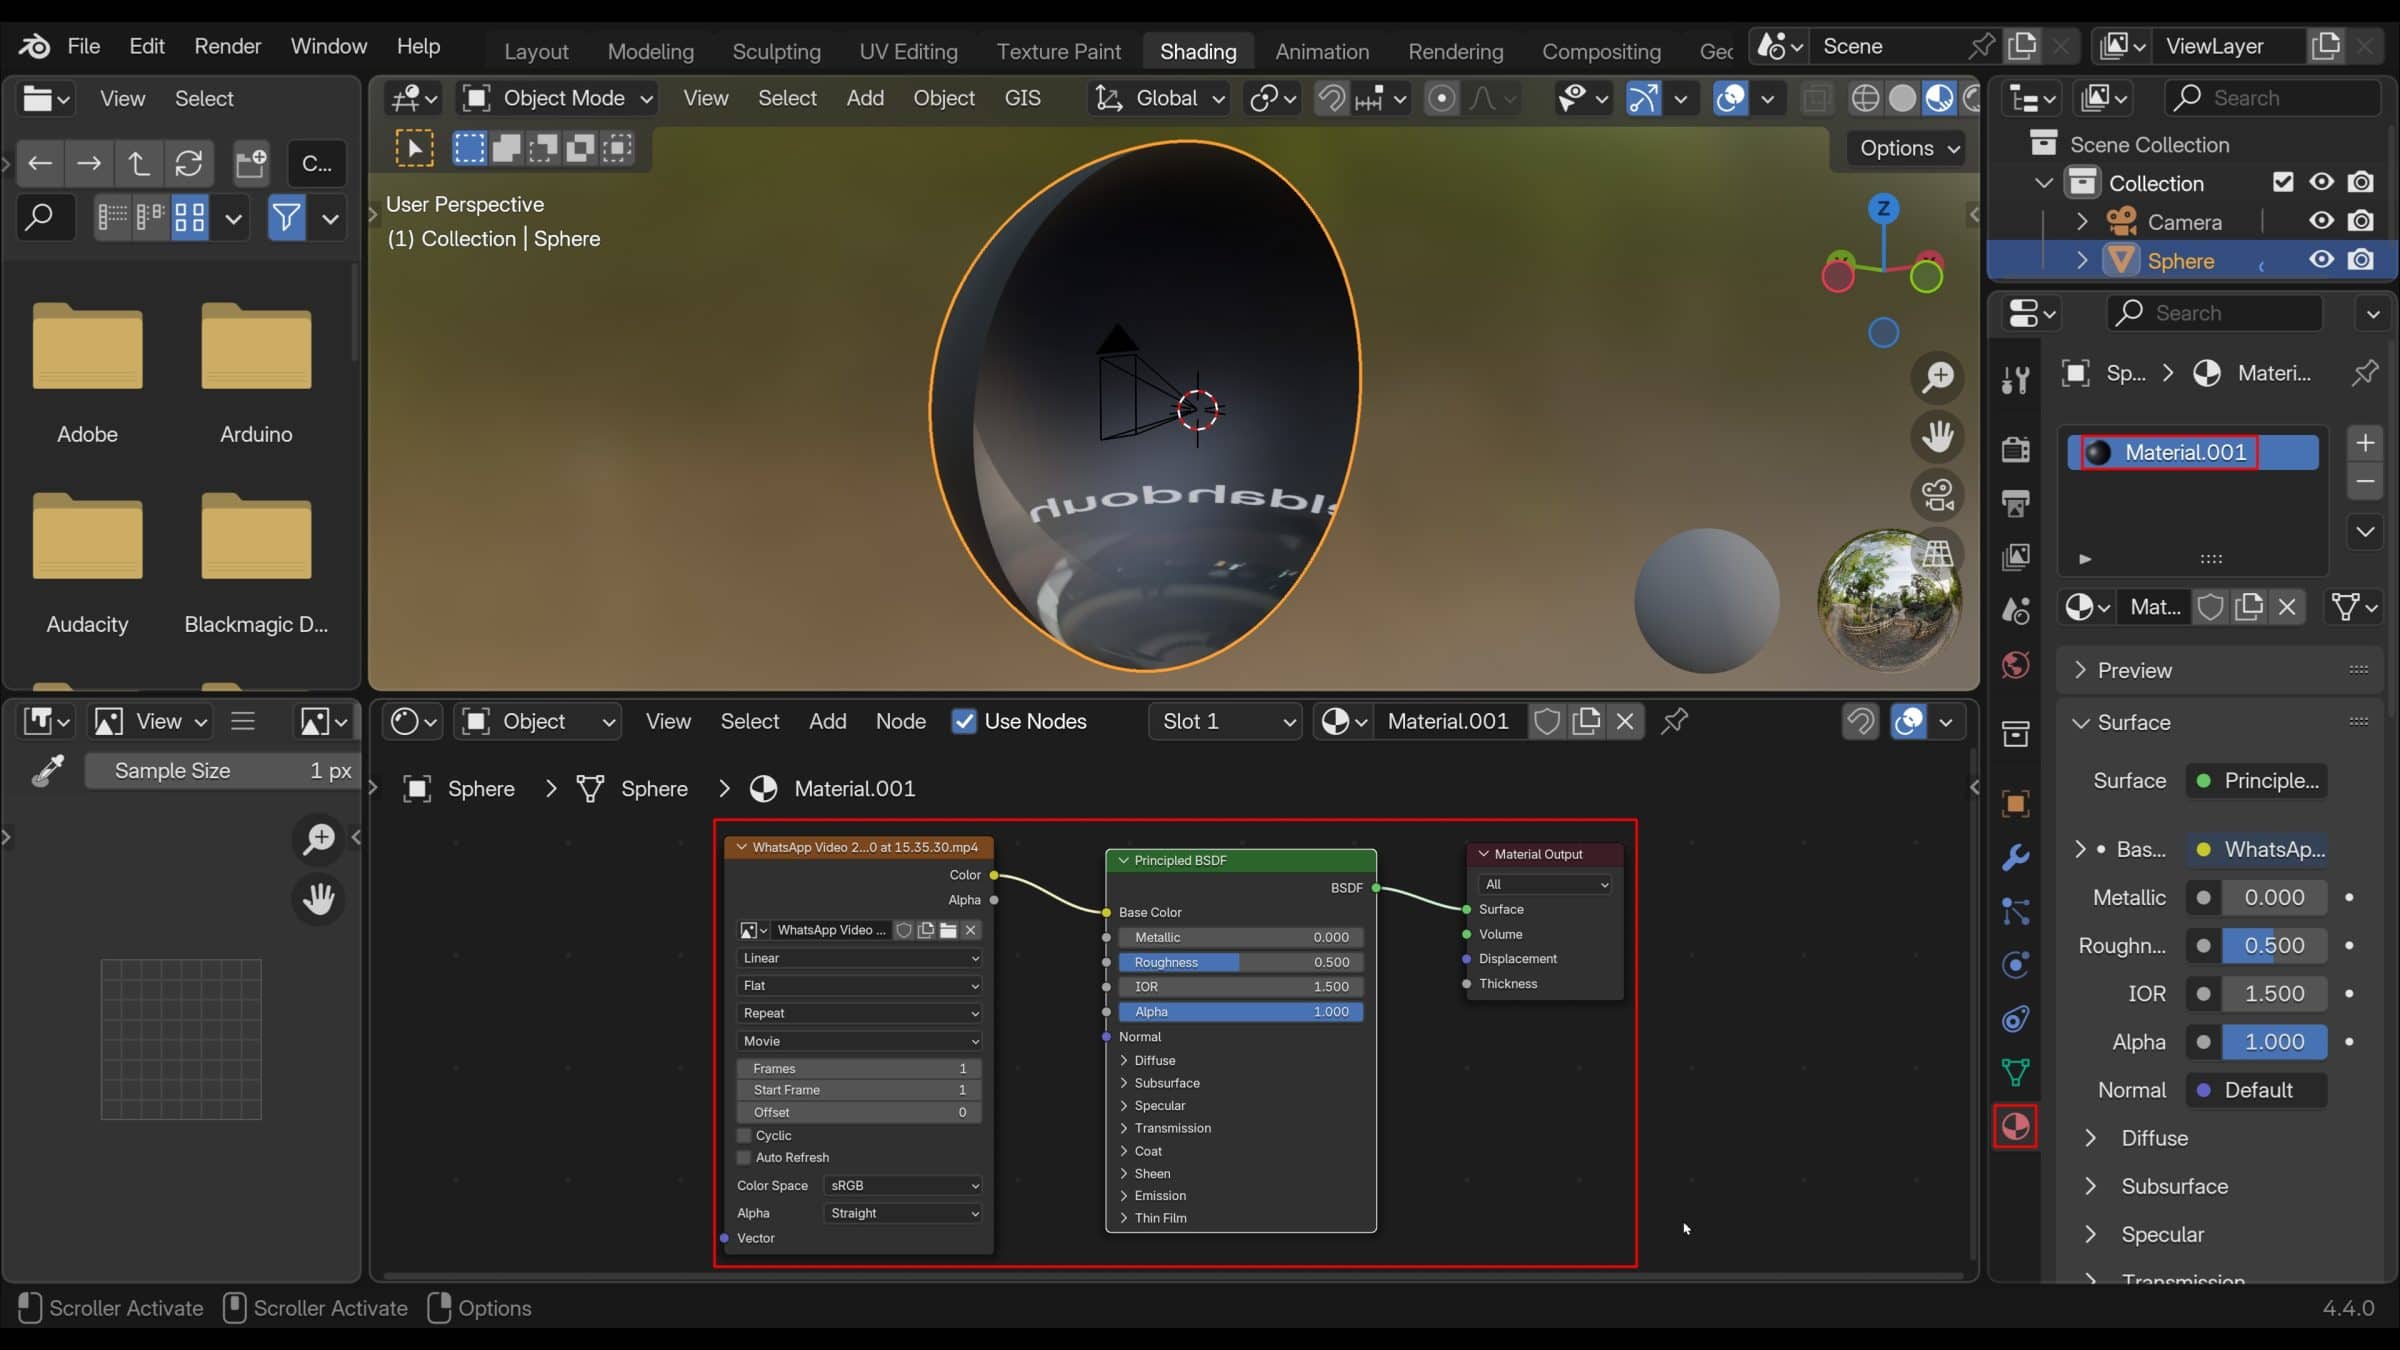
Task: Select the Tweak cursor tool icon
Action: point(414,149)
